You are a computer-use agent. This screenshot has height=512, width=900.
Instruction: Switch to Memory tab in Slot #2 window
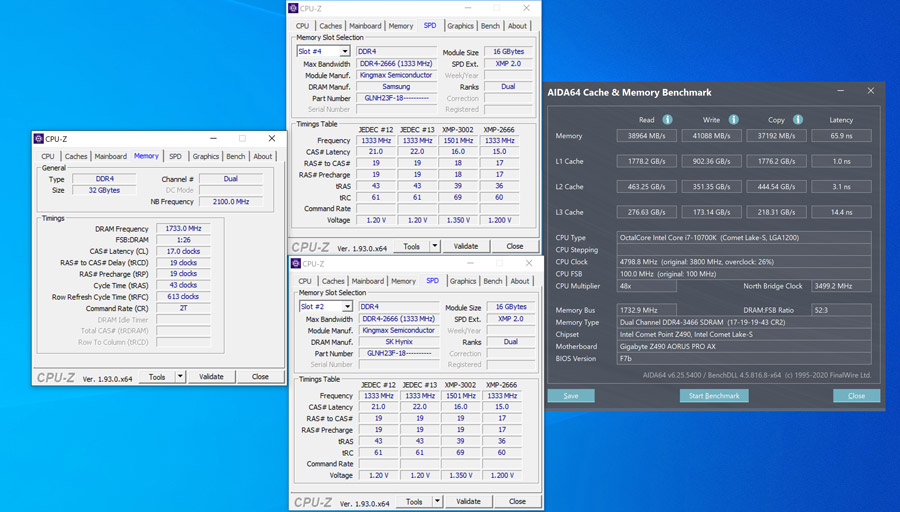pyautogui.click(x=403, y=281)
